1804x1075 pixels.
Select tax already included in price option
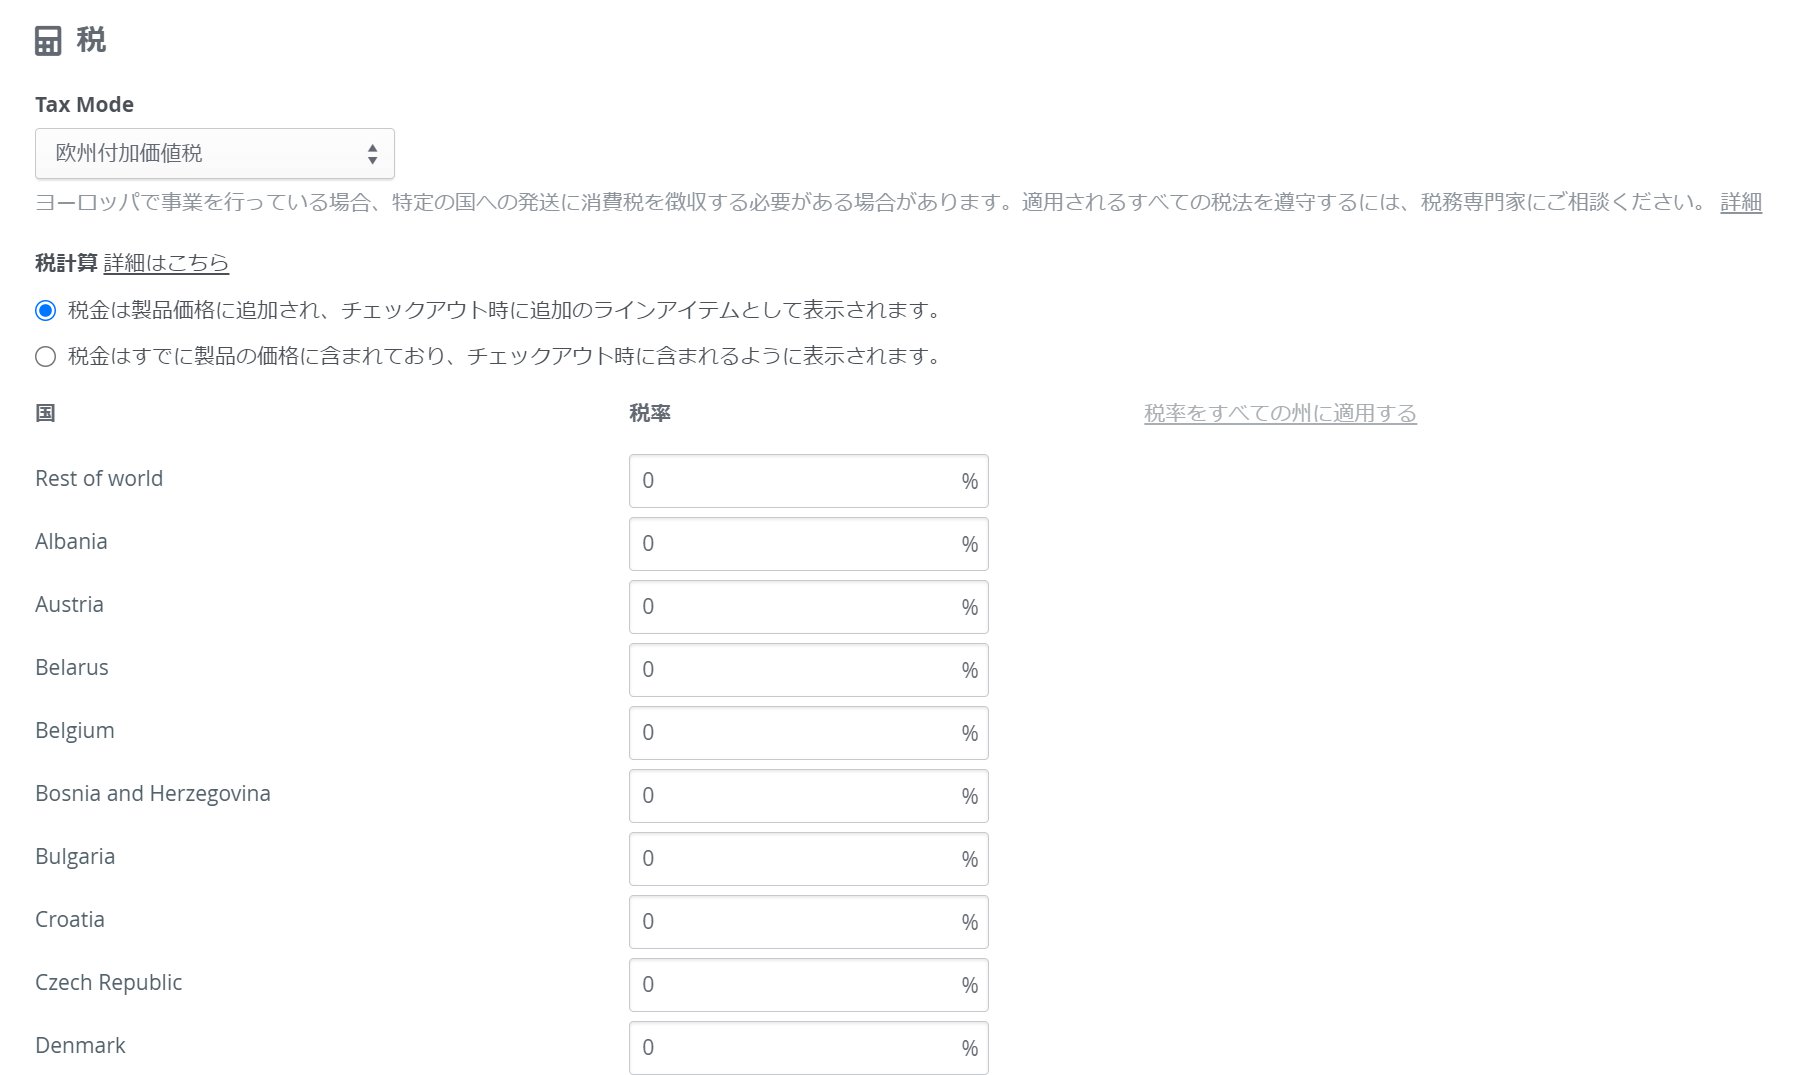[x=45, y=356]
